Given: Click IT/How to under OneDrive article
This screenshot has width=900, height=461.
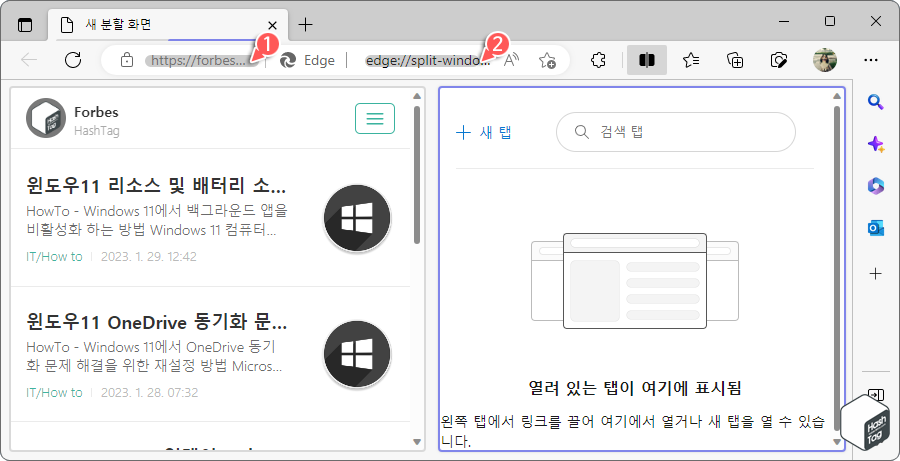Looking at the screenshot, I should [x=55, y=393].
